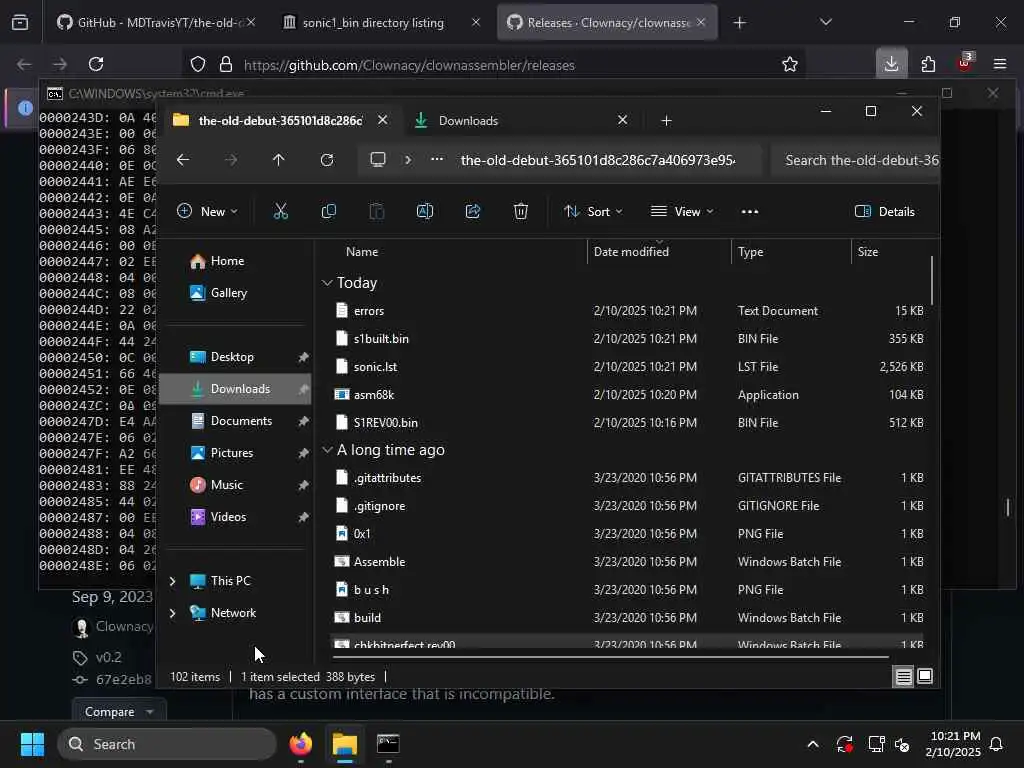This screenshot has height=768, width=1024.
Task: Go back in File Explorer
Action: point(183,160)
